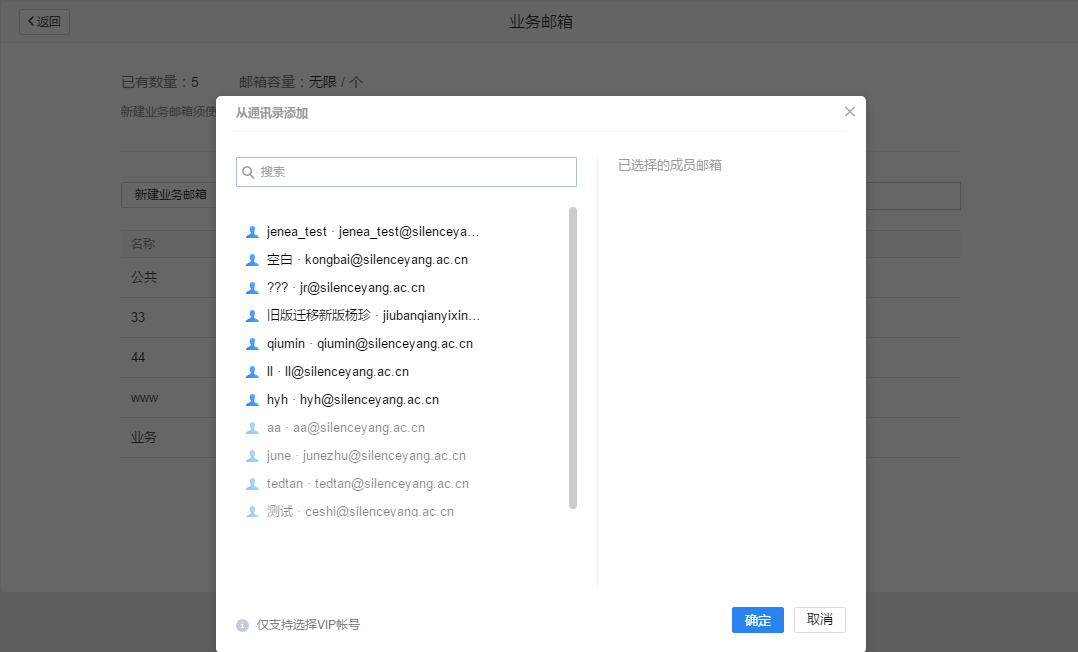1078x652 pixels.
Task: Click the 新建业务邮箱 button
Action: click(172, 194)
